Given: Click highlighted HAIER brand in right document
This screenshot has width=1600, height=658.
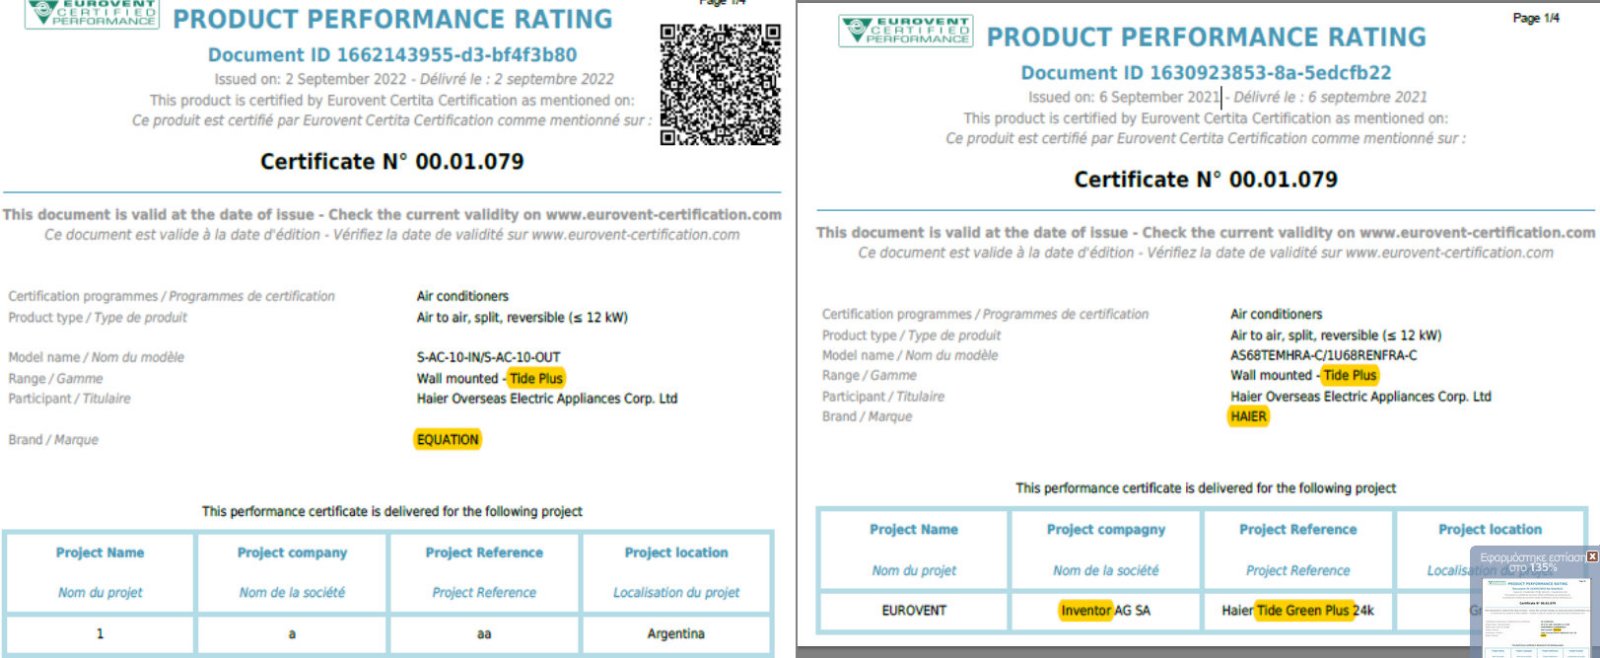Looking at the screenshot, I should tap(1248, 416).
